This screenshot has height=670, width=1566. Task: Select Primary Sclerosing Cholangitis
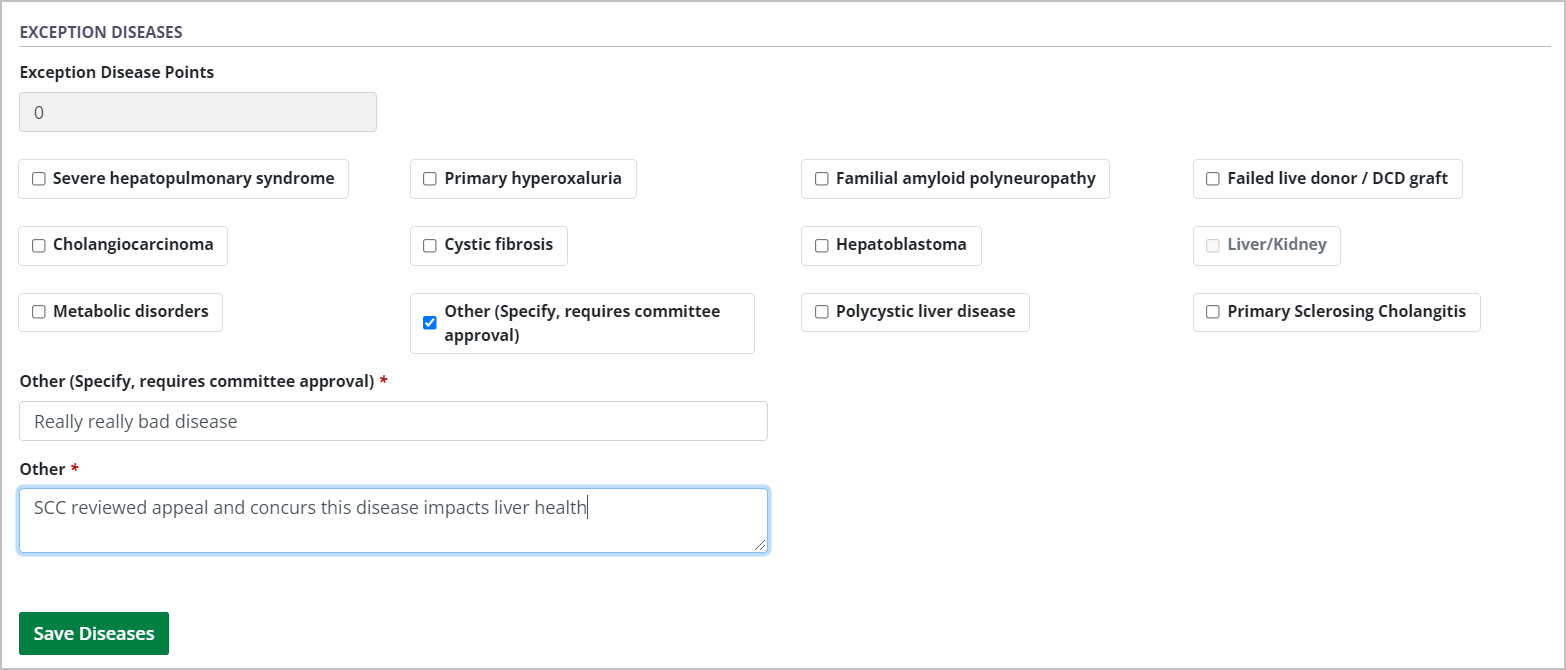pyautogui.click(x=1213, y=311)
